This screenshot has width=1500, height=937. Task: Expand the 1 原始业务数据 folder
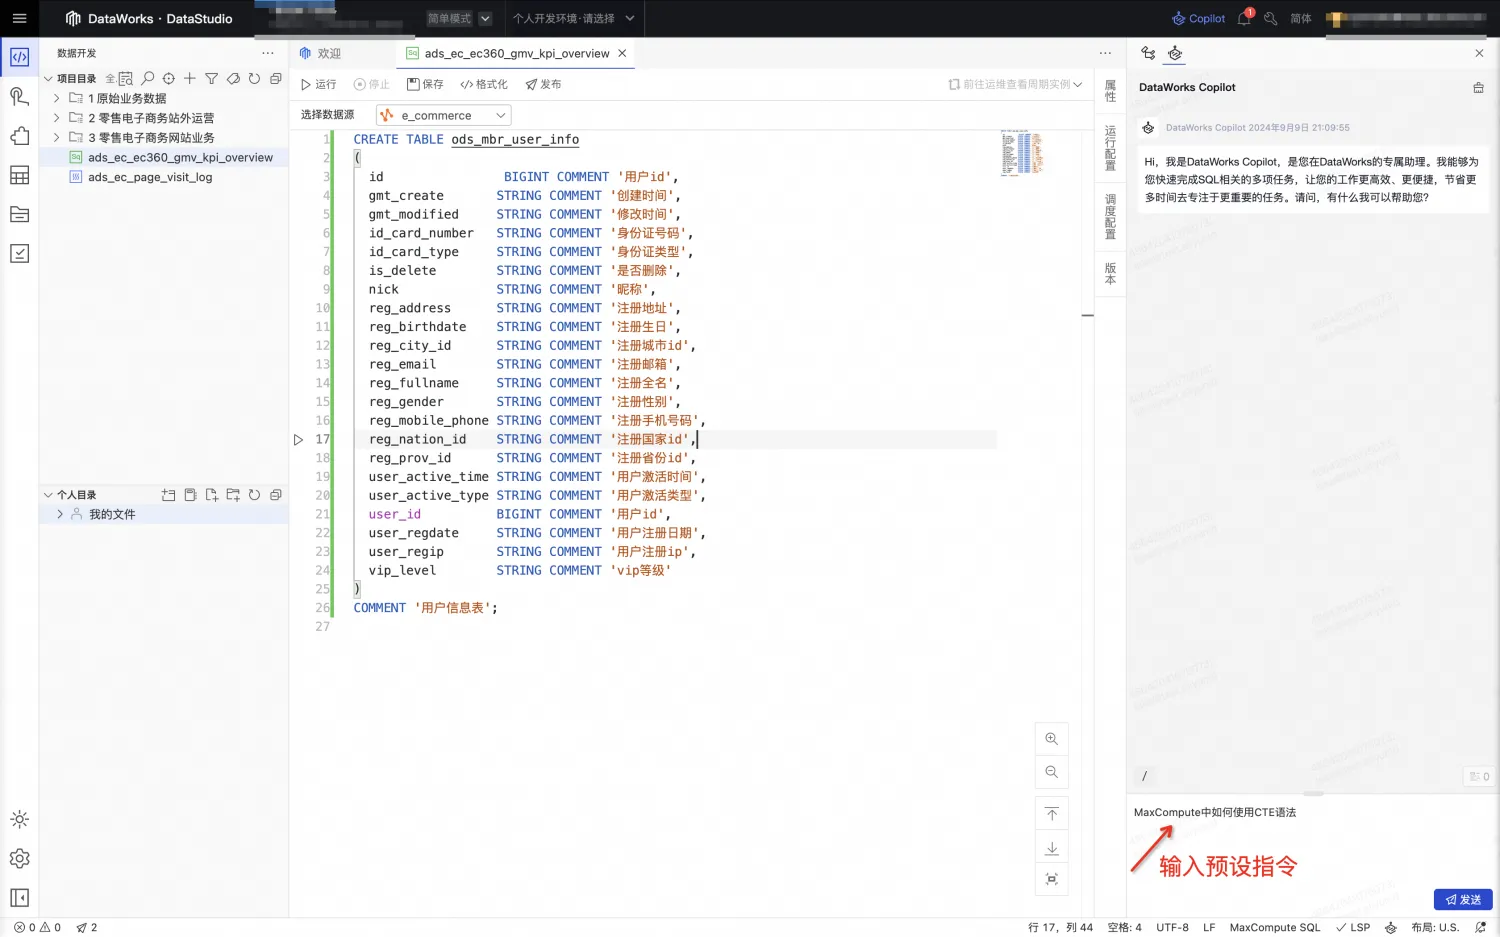pyautogui.click(x=57, y=98)
